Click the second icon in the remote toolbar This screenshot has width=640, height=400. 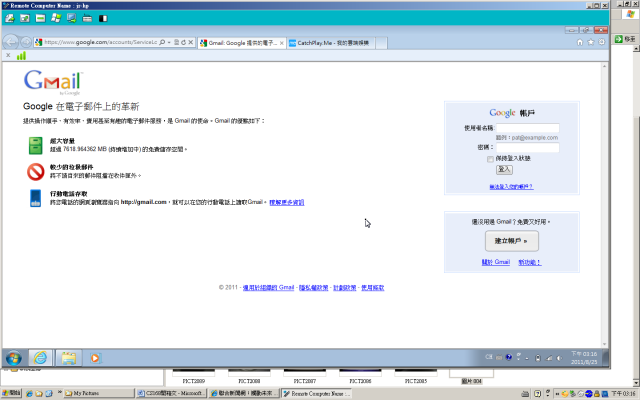[25, 18]
